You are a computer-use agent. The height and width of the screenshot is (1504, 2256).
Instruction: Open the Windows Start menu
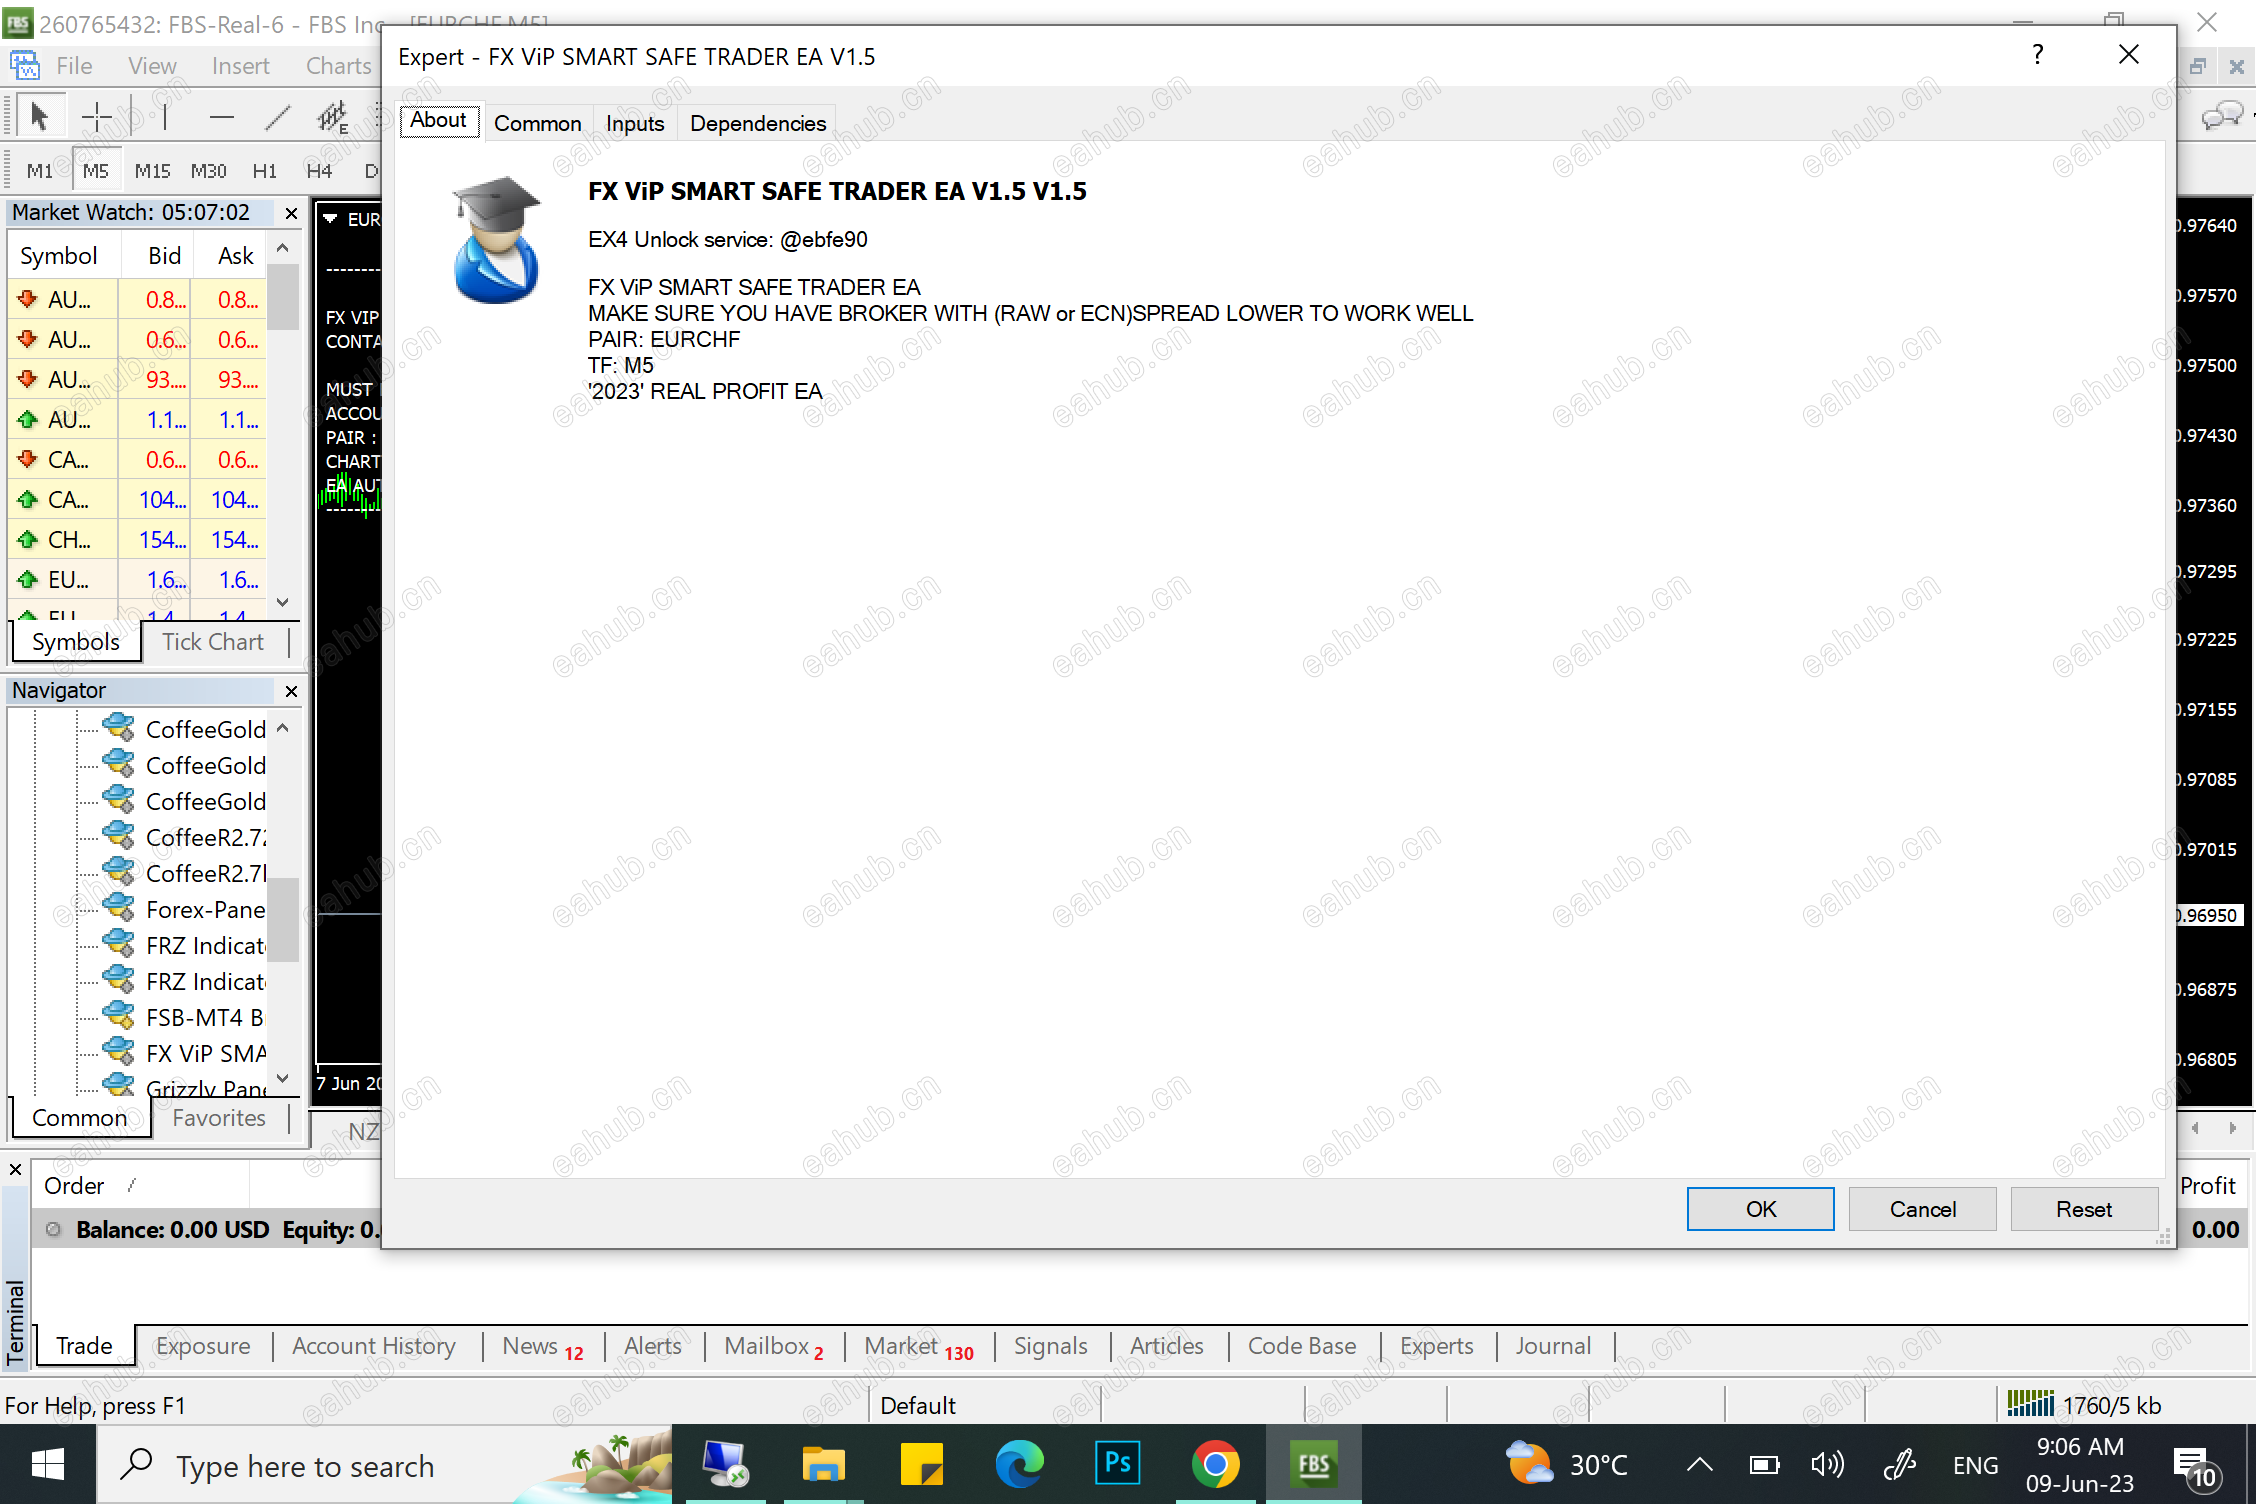pos(47,1465)
